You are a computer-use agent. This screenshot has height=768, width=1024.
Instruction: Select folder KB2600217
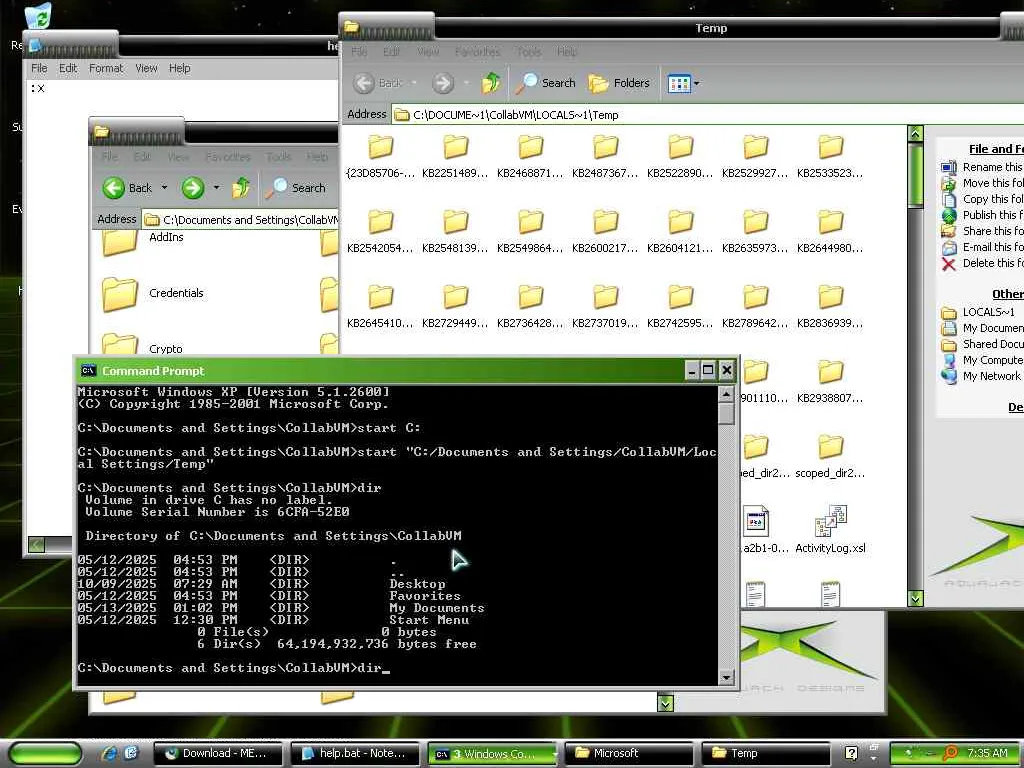point(605,232)
